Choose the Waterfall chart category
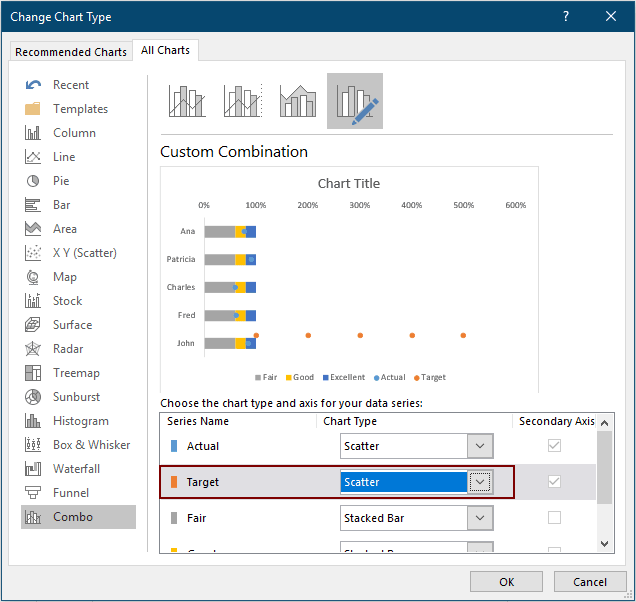 78,469
